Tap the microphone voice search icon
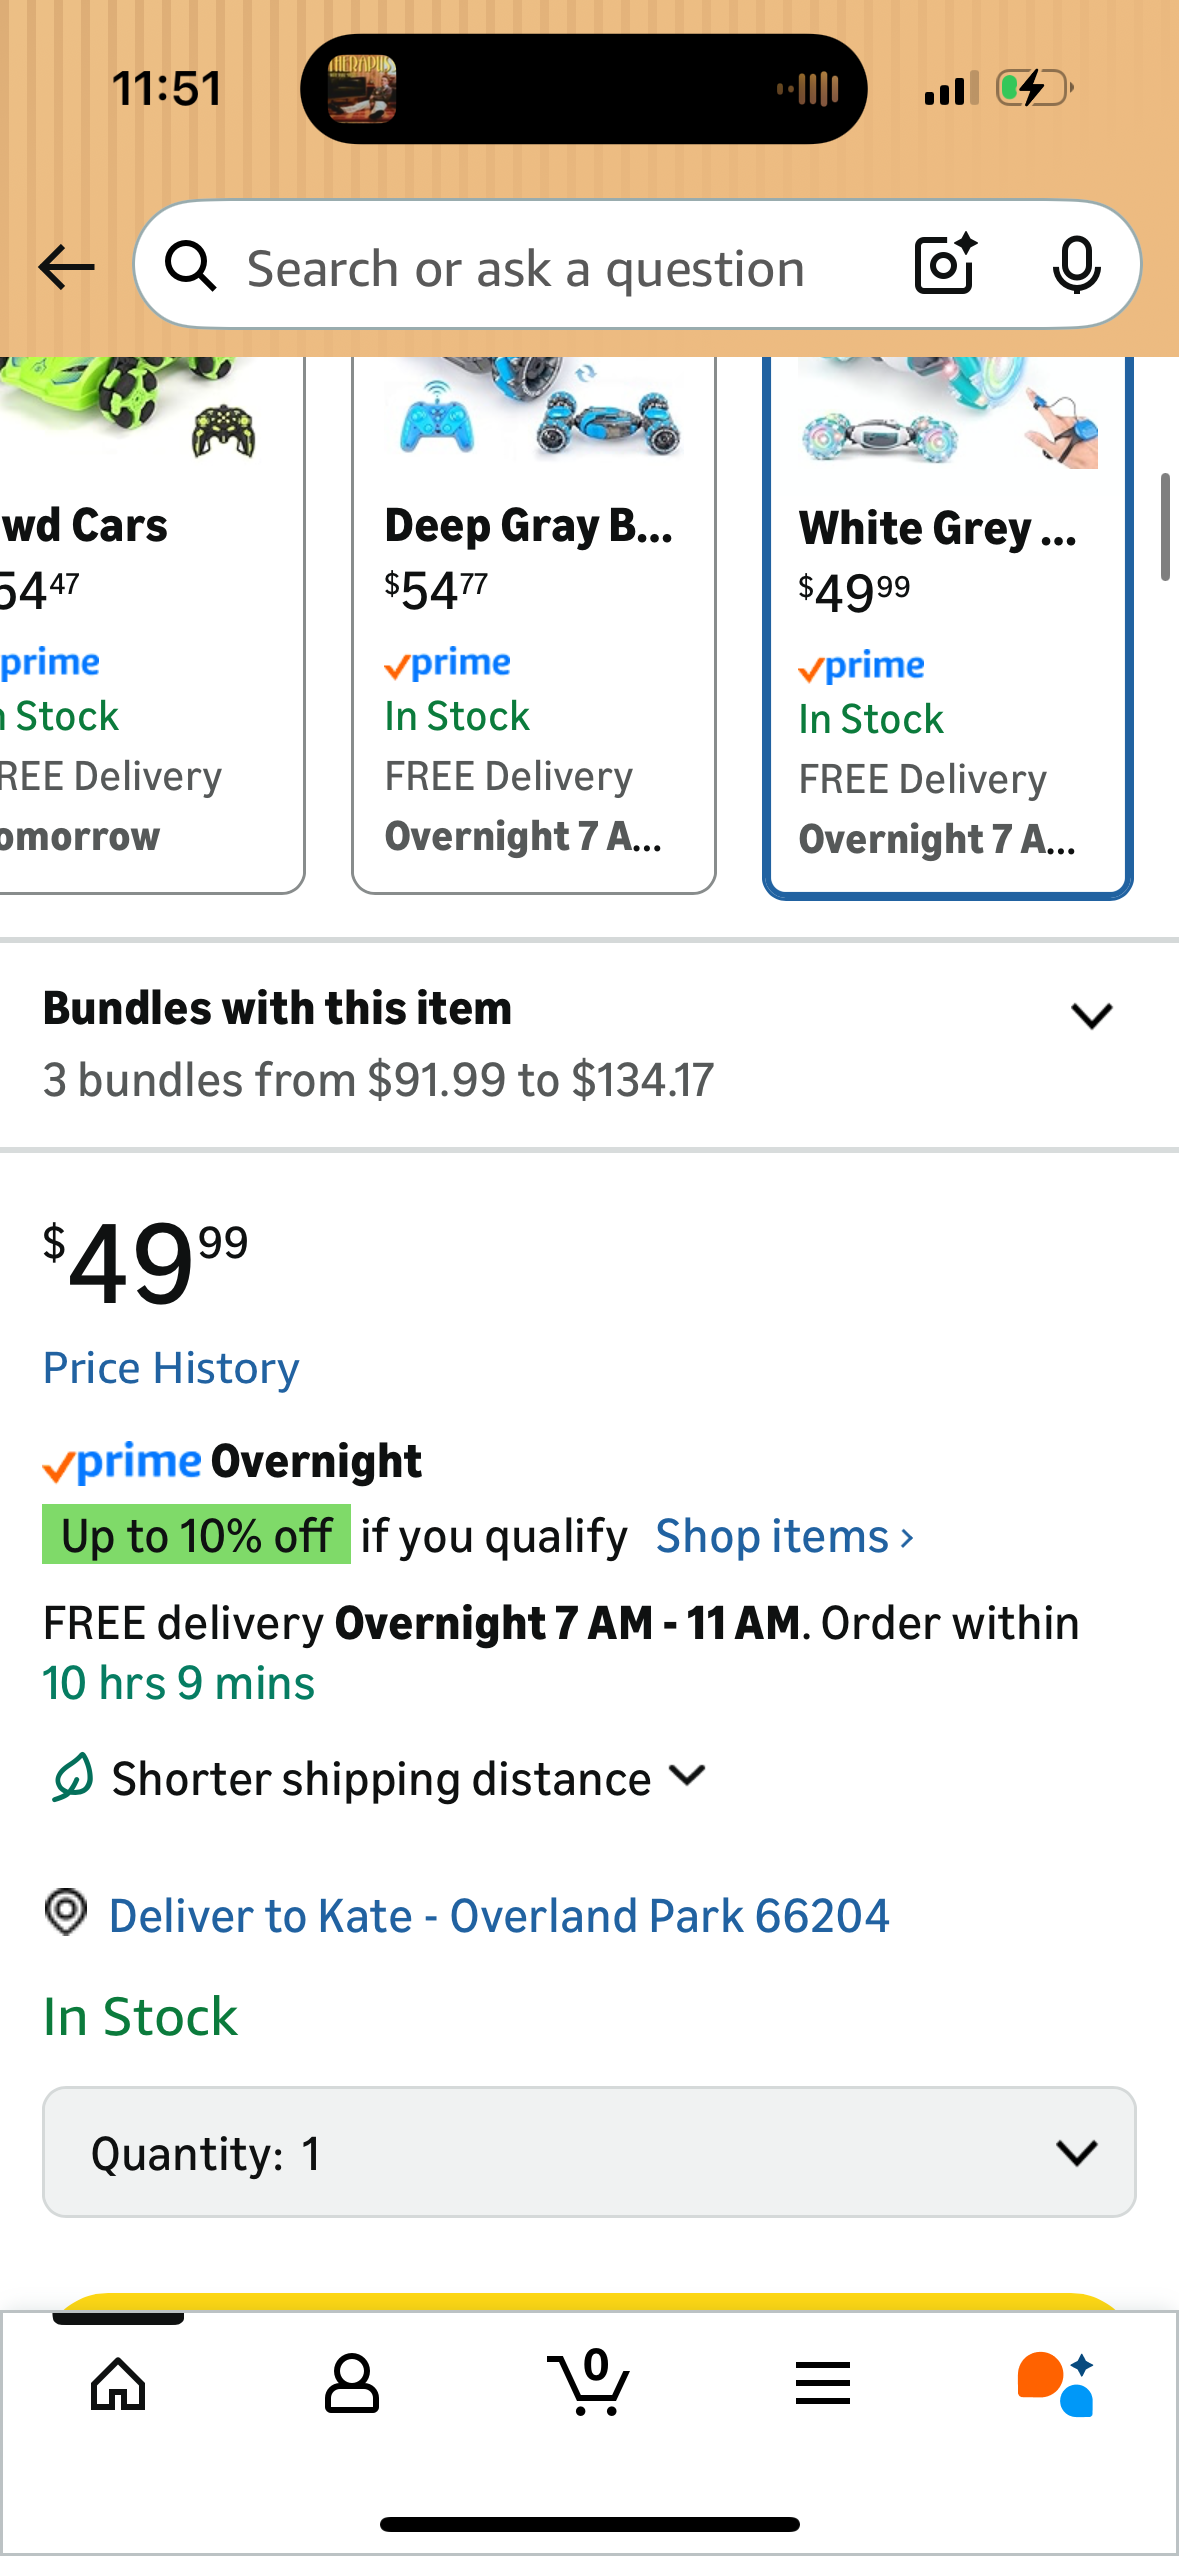 (1076, 266)
